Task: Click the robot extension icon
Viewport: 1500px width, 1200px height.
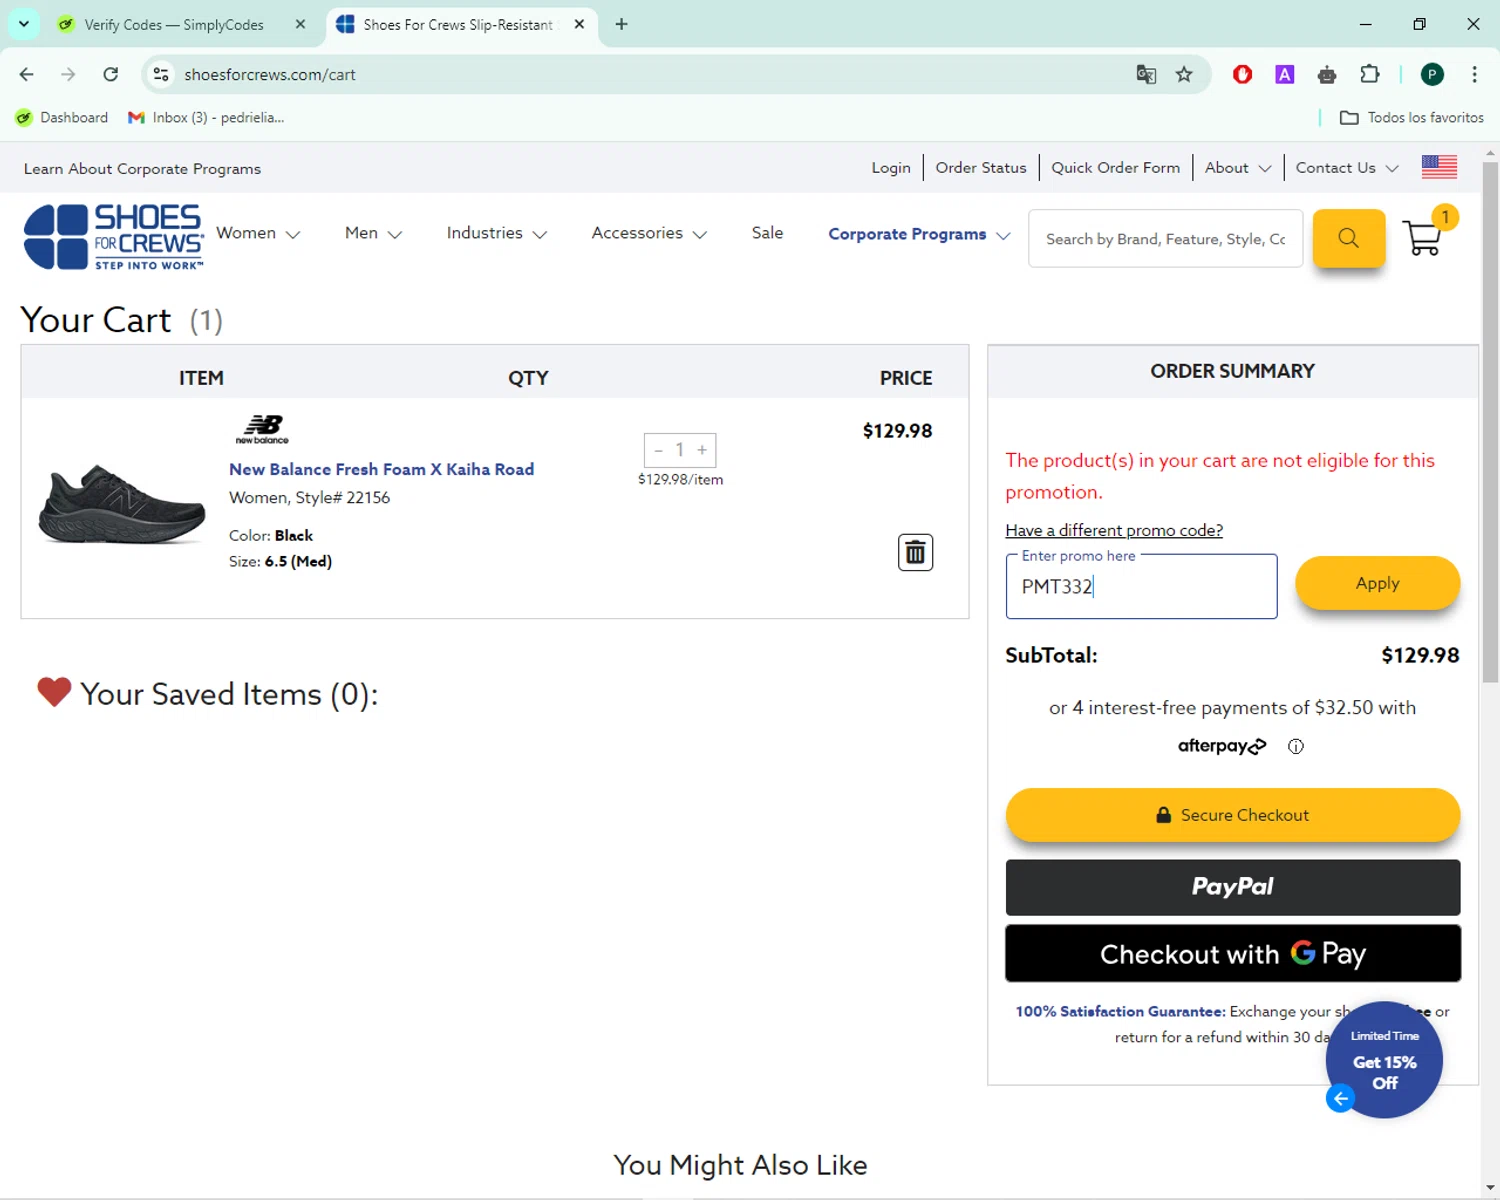Action: (x=1327, y=74)
